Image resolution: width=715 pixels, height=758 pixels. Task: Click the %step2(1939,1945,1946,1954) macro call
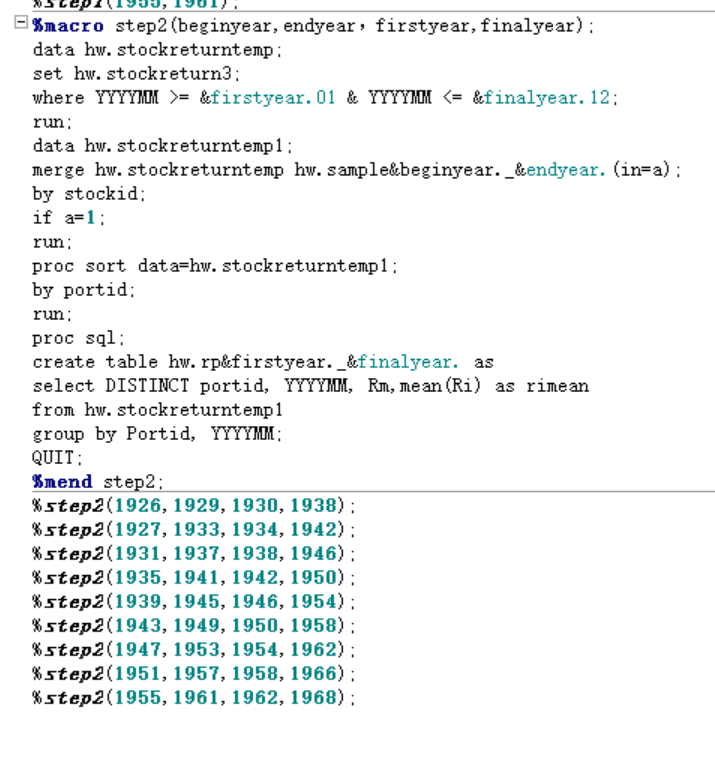pos(193,602)
